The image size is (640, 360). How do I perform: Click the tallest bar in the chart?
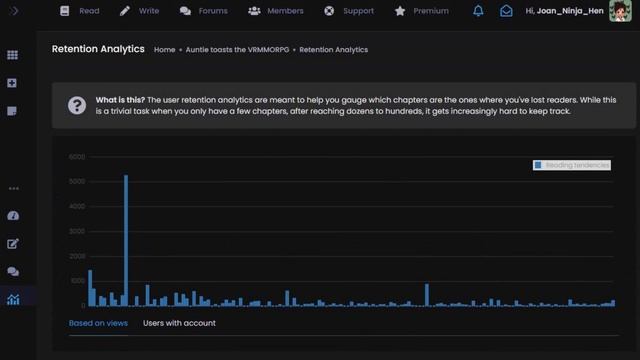(126, 240)
